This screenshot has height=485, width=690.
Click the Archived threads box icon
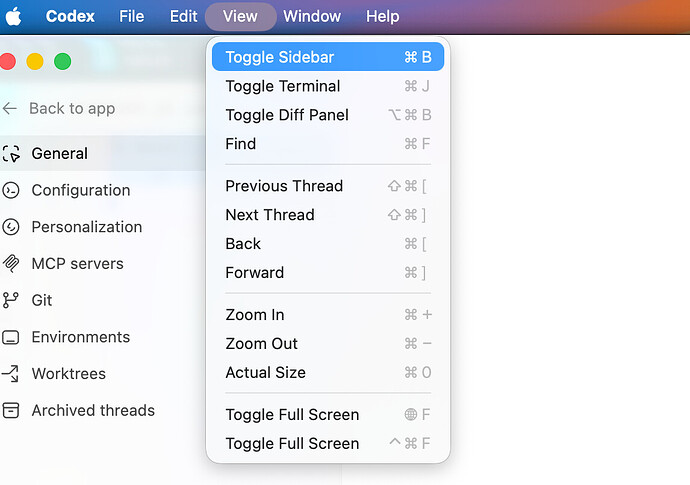pos(11,410)
